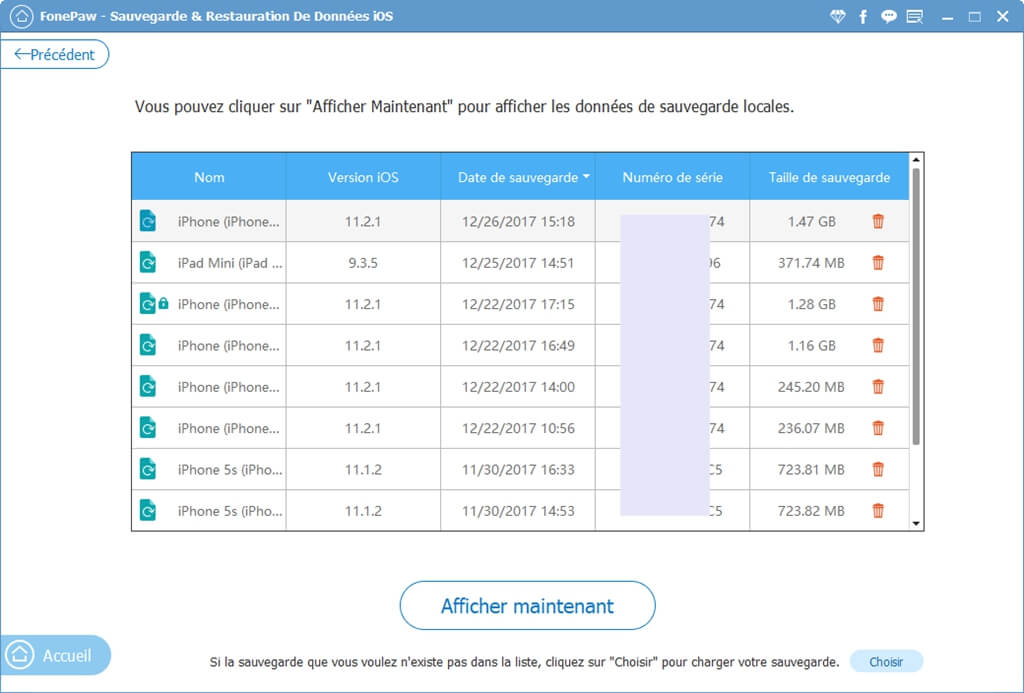Screen dimensions: 1024x693
Task: Select the date cell 11/30/2017 16:33
Action: pyautogui.click(x=518, y=469)
